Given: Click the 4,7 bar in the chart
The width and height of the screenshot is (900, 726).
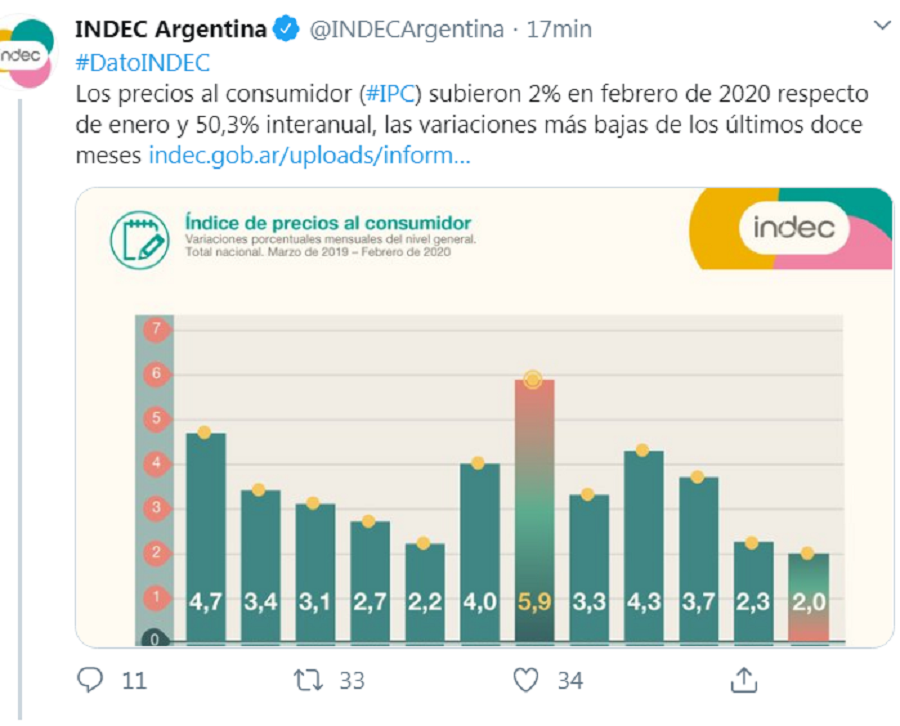Looking at the screenshot, I should [205, 535].
